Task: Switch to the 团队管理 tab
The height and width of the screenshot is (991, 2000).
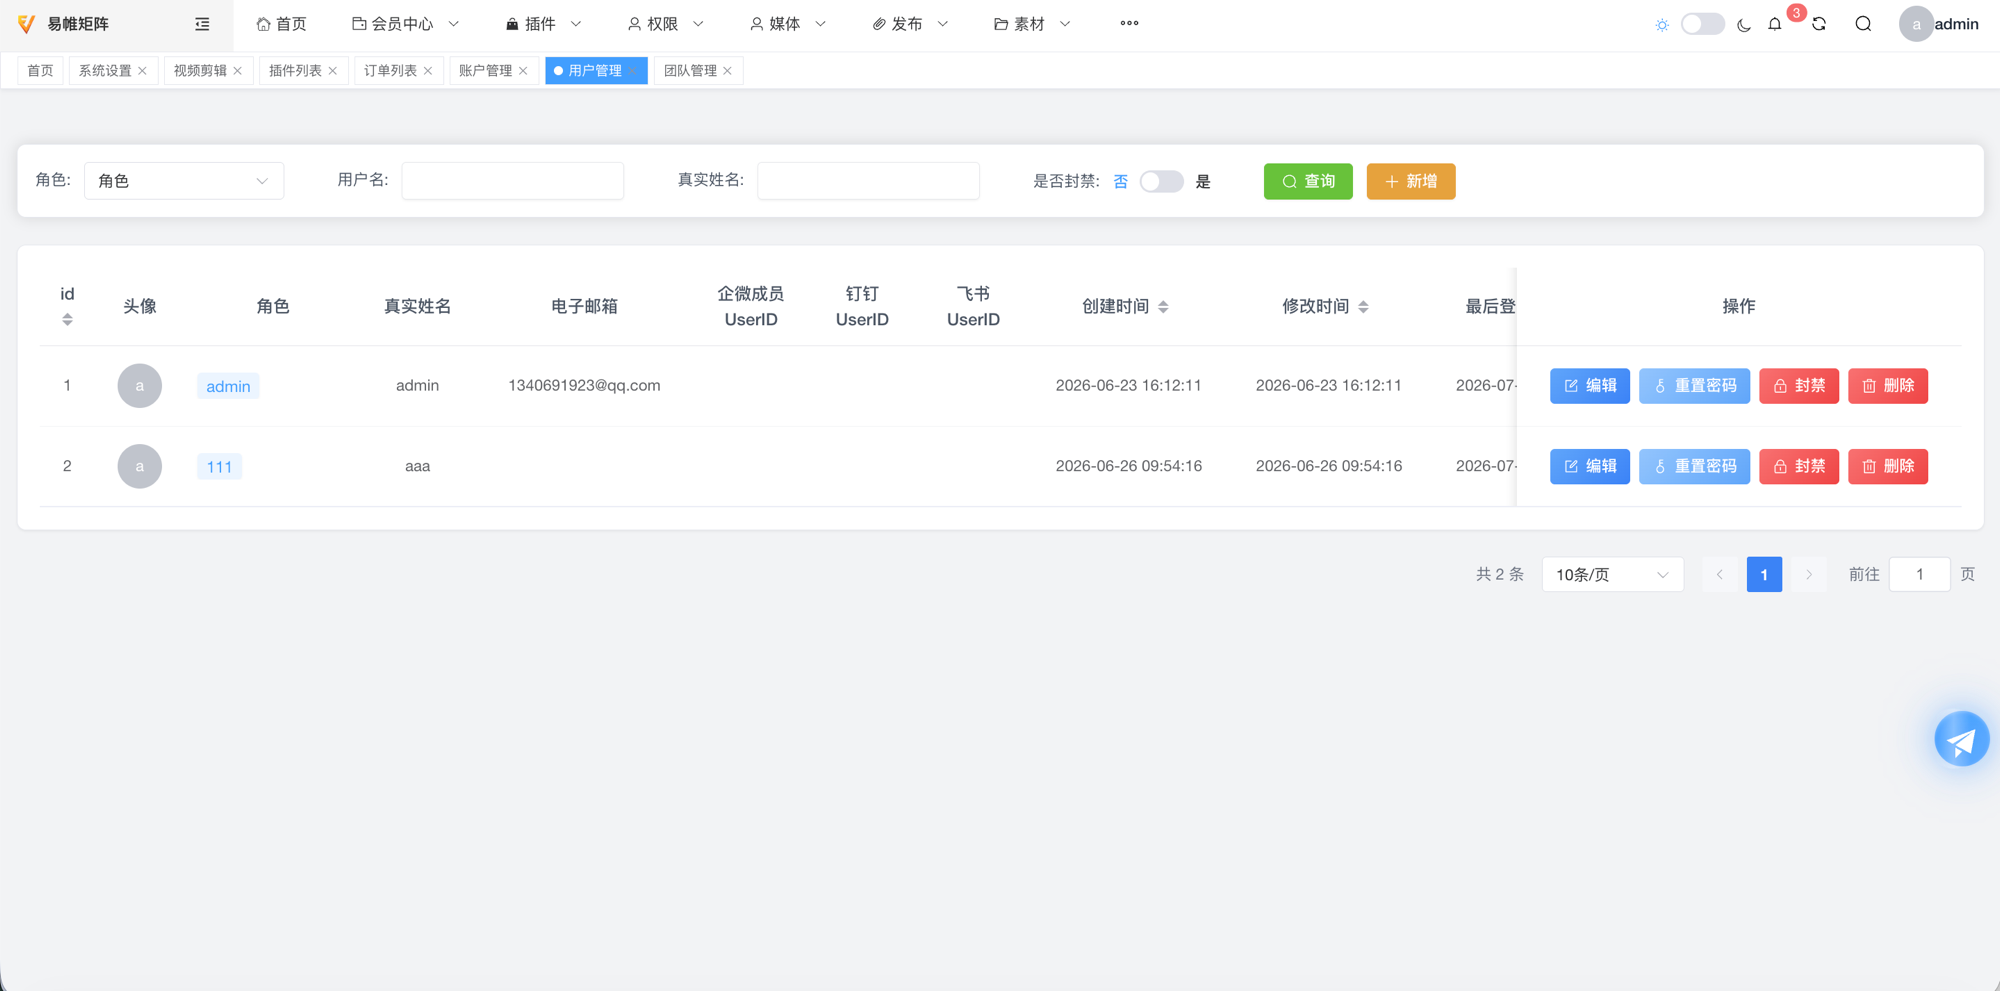Action: click(690, 71)
